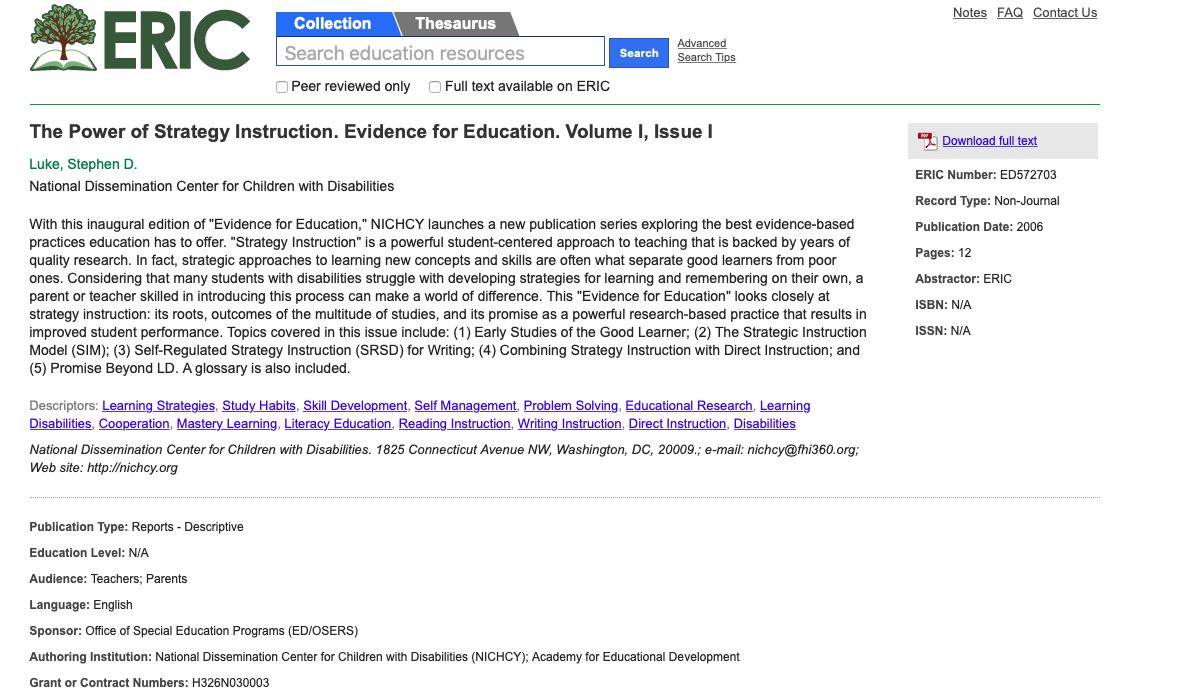This screenshot has width=1183, height=698.
Task: Click the Pages: 12 text
Action: tap(943, 253)
